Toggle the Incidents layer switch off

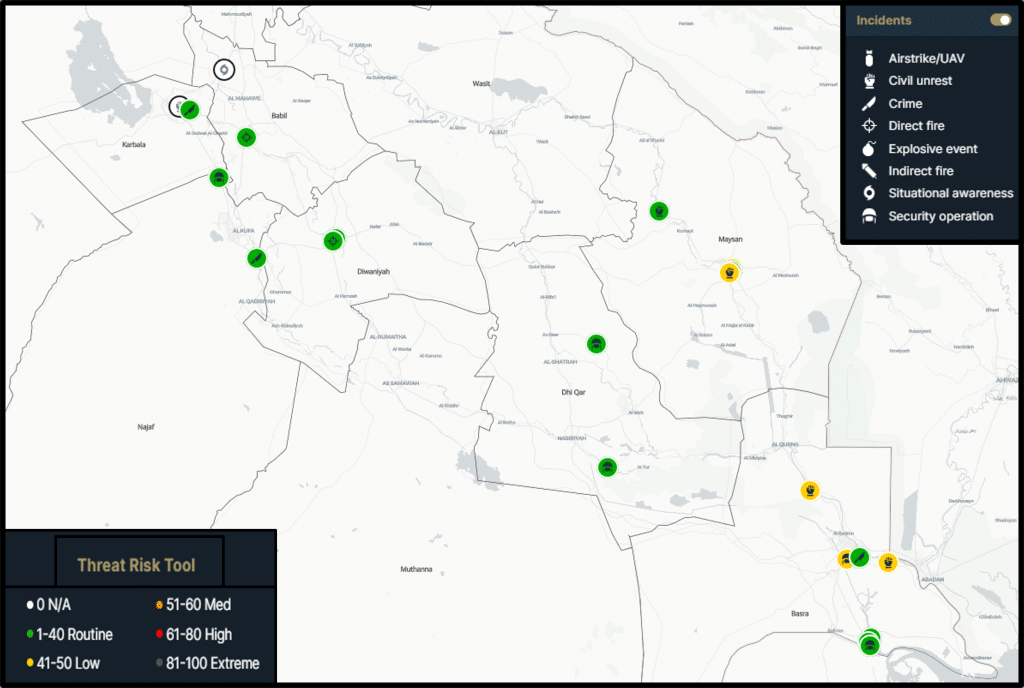pyautogui.click(x=999, y=20)
